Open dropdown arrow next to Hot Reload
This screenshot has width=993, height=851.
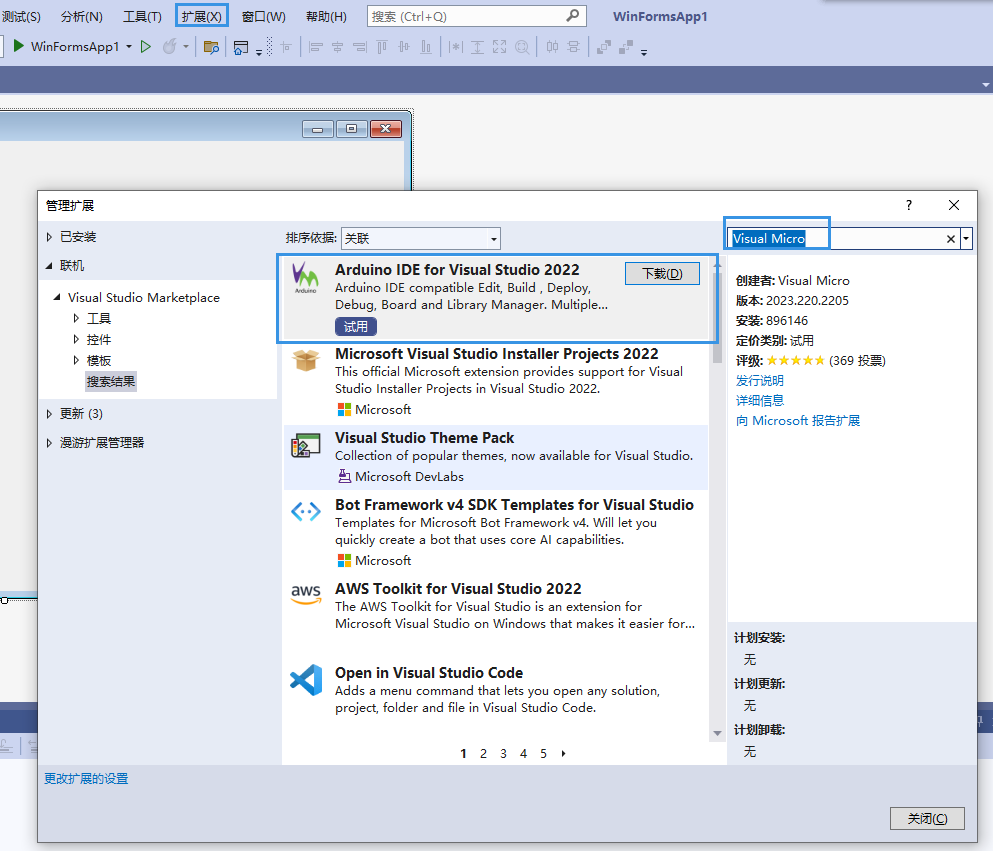point(186,47)
